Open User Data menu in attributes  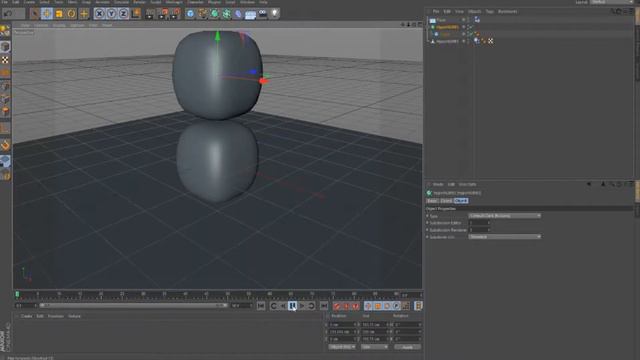click(467, 184)
